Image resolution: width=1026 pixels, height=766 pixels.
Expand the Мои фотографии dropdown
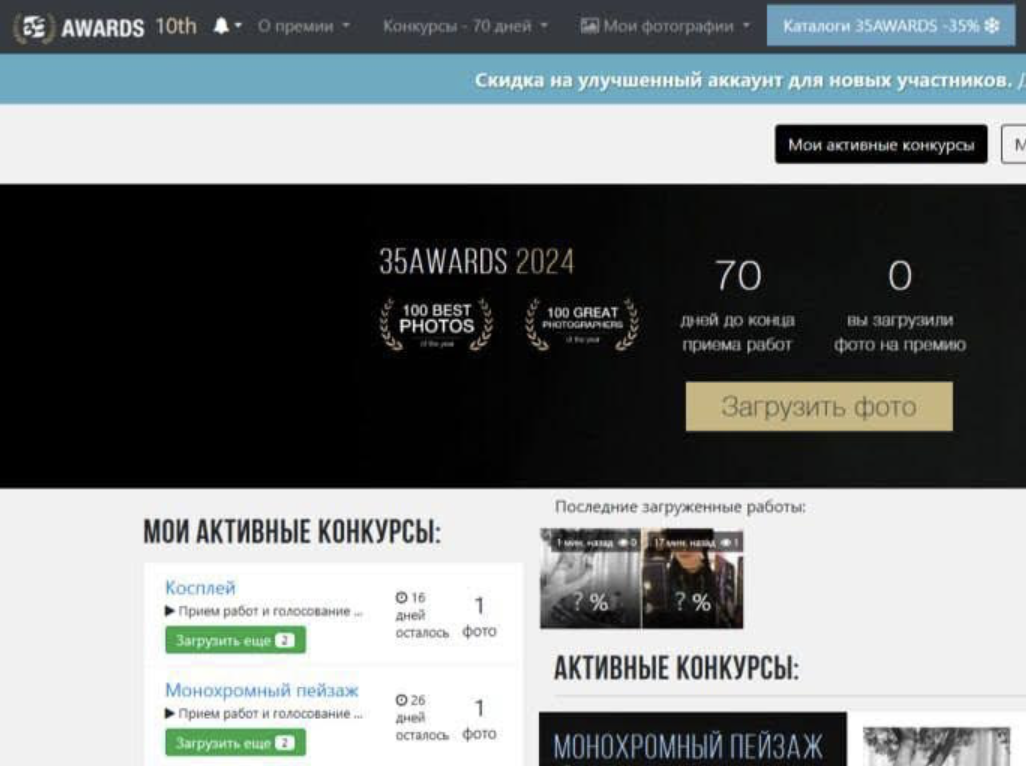point(665,26)
